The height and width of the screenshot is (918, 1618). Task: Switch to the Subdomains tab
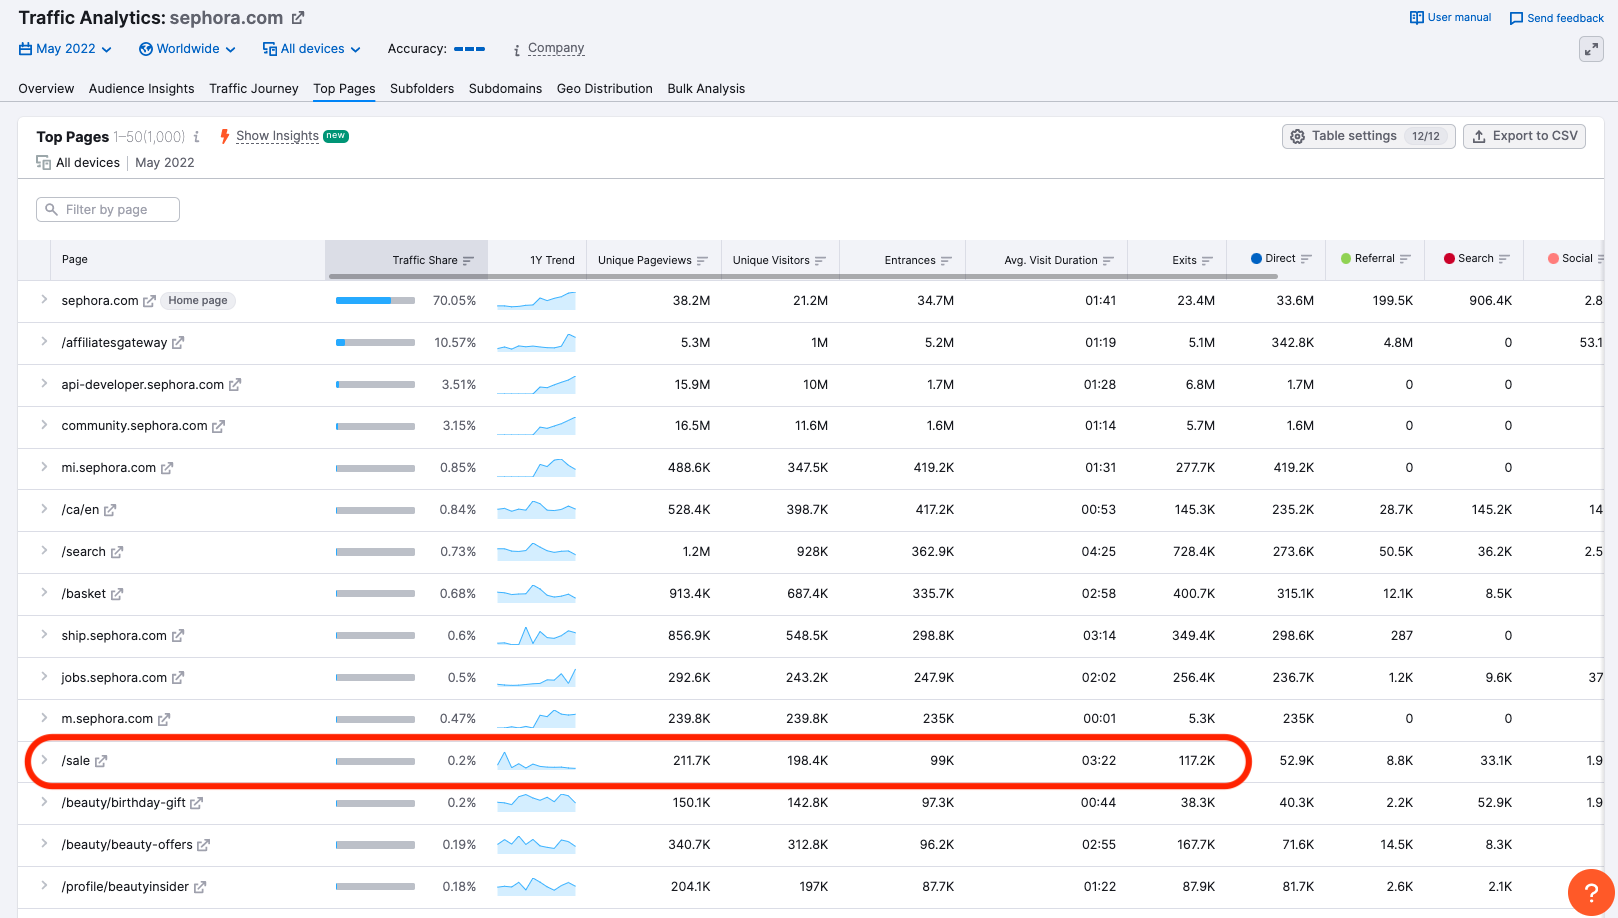click(x=505, y=89)
